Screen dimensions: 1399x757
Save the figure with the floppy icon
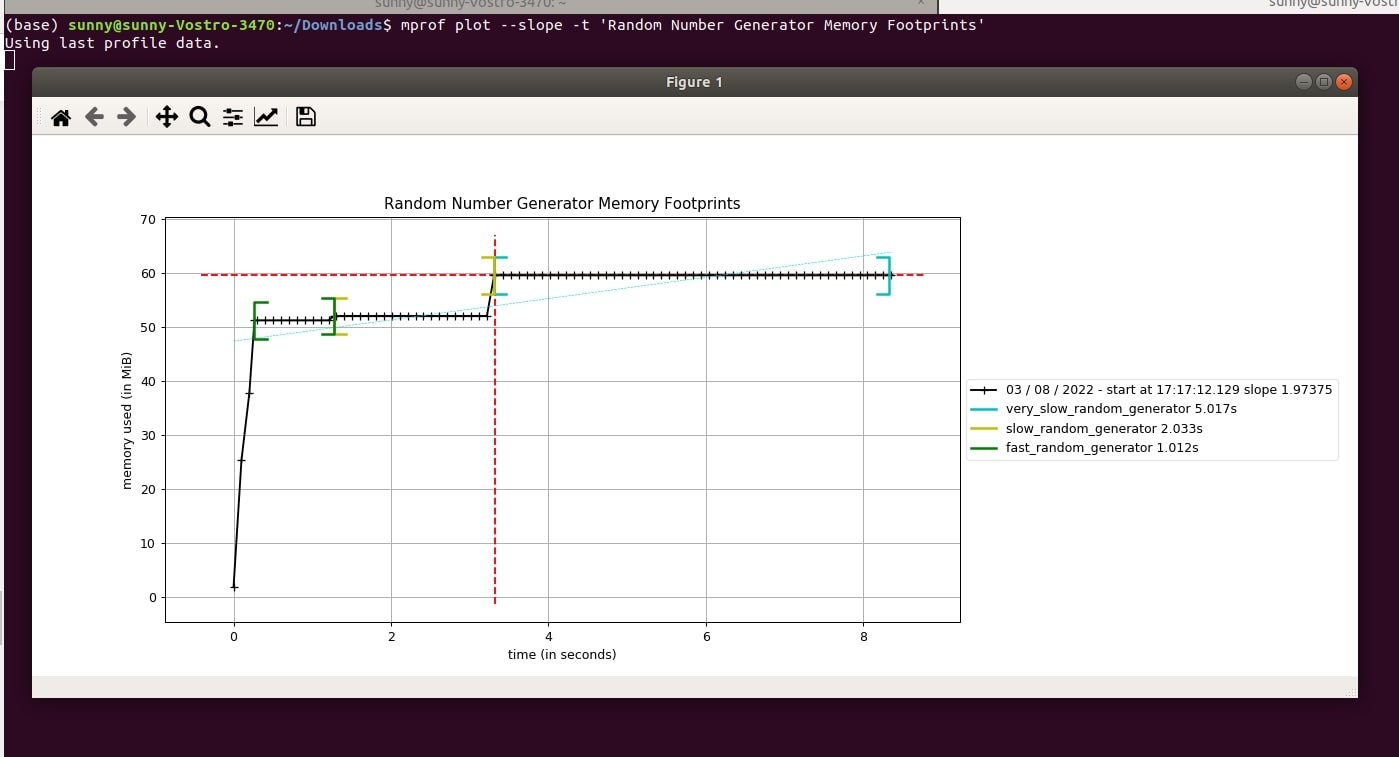coord(306,117)
